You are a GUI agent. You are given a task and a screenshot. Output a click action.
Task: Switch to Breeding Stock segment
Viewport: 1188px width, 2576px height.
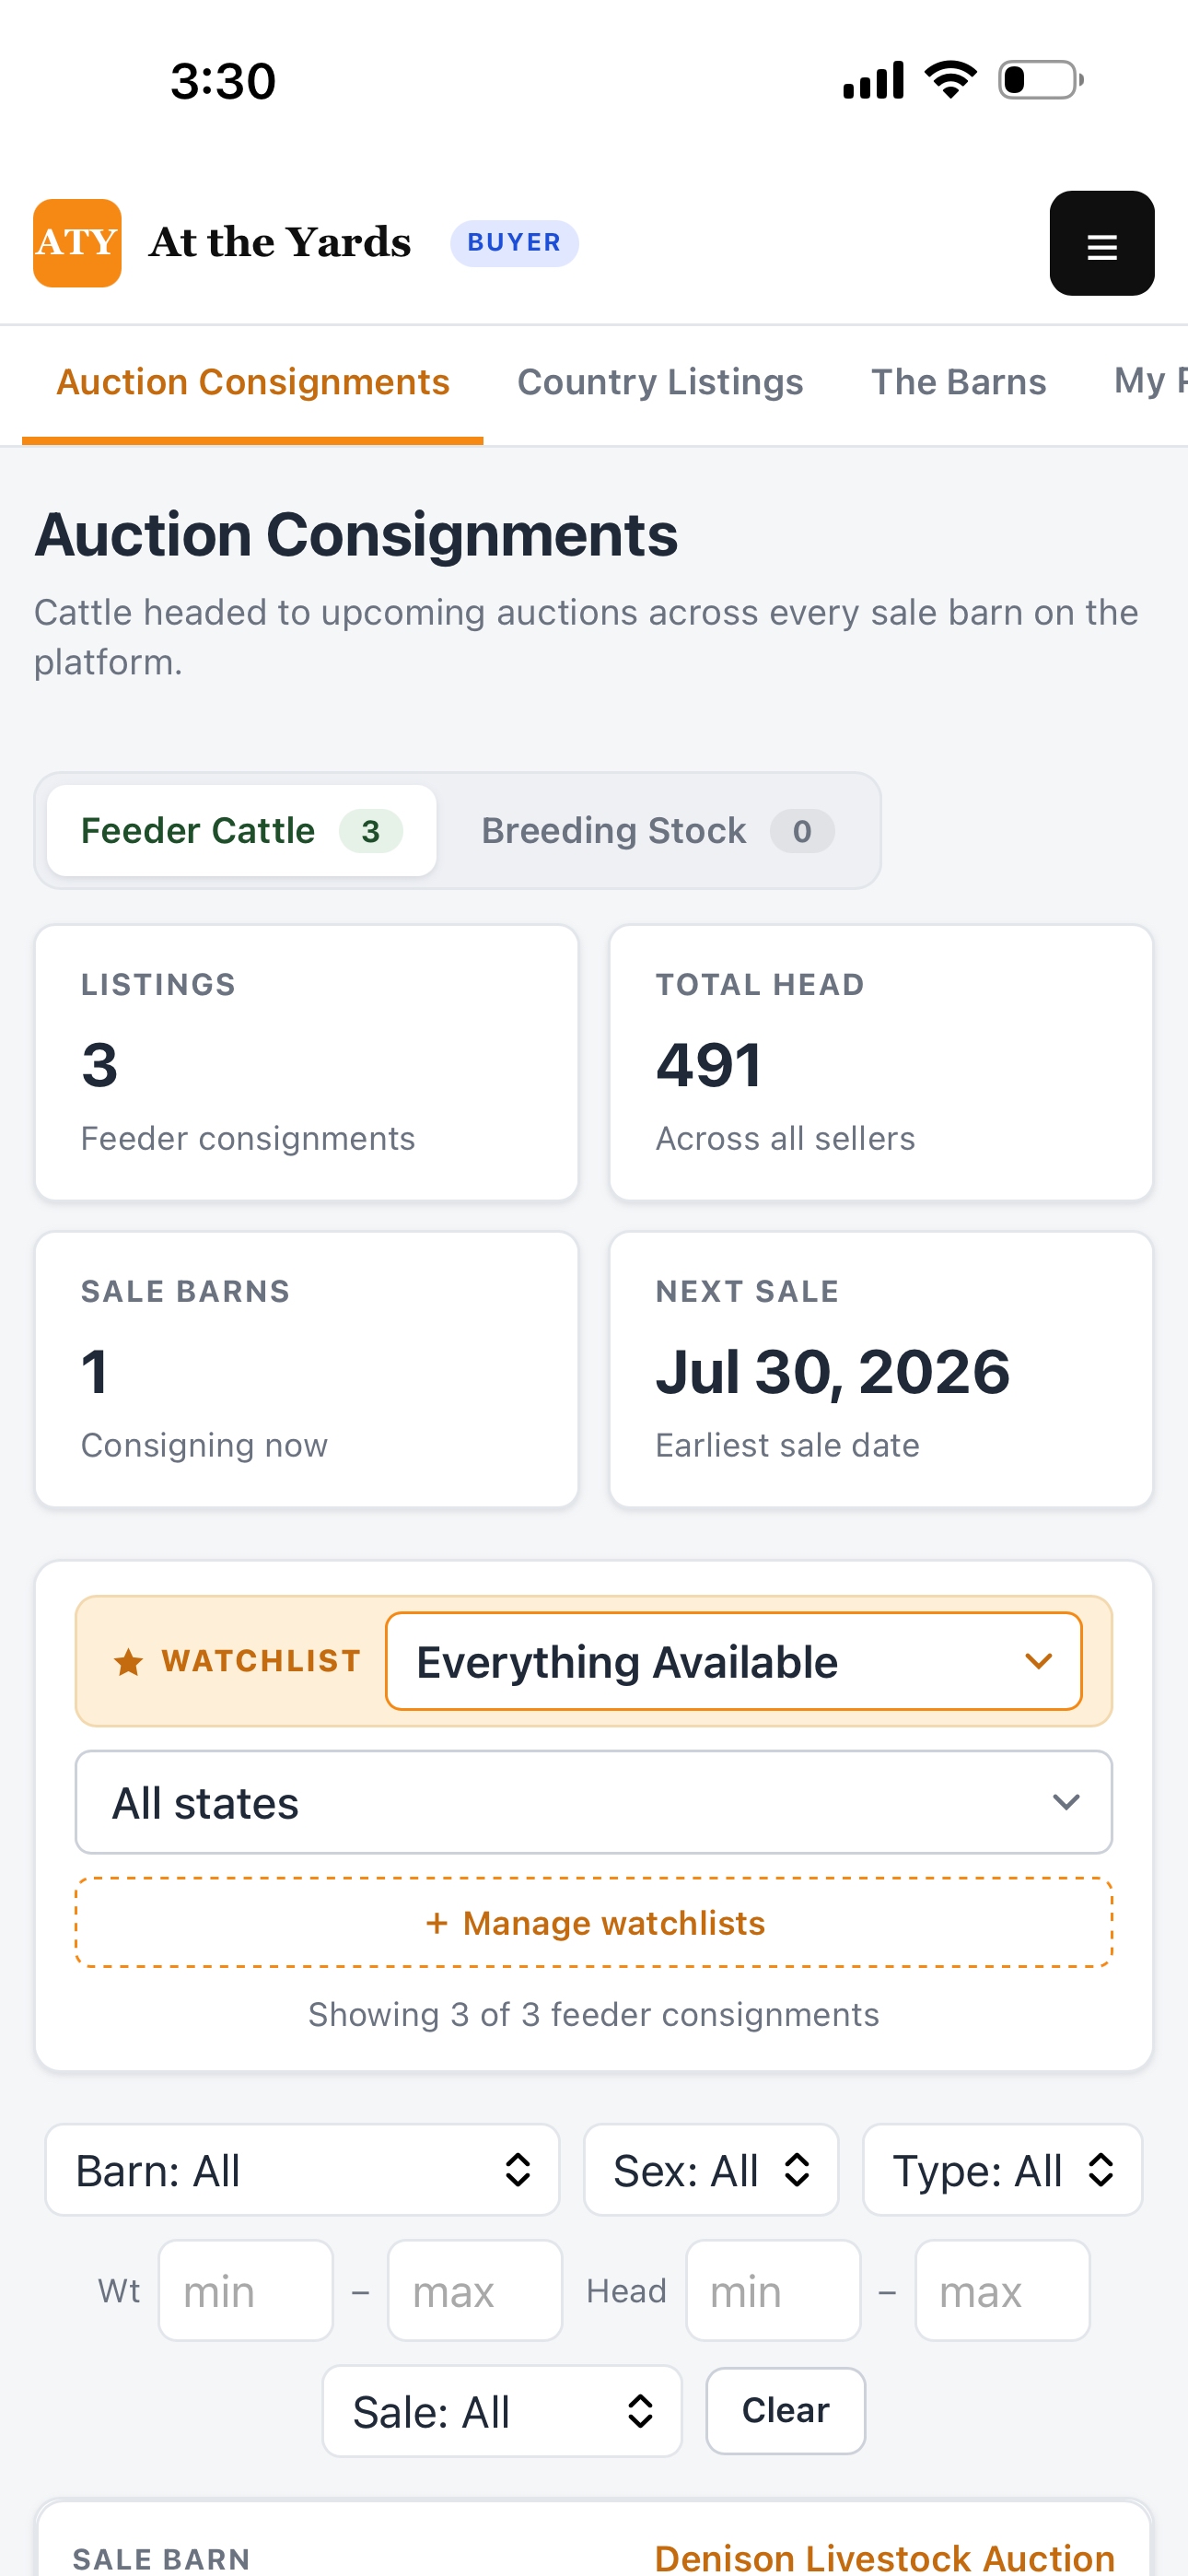[x=657, y=830]
